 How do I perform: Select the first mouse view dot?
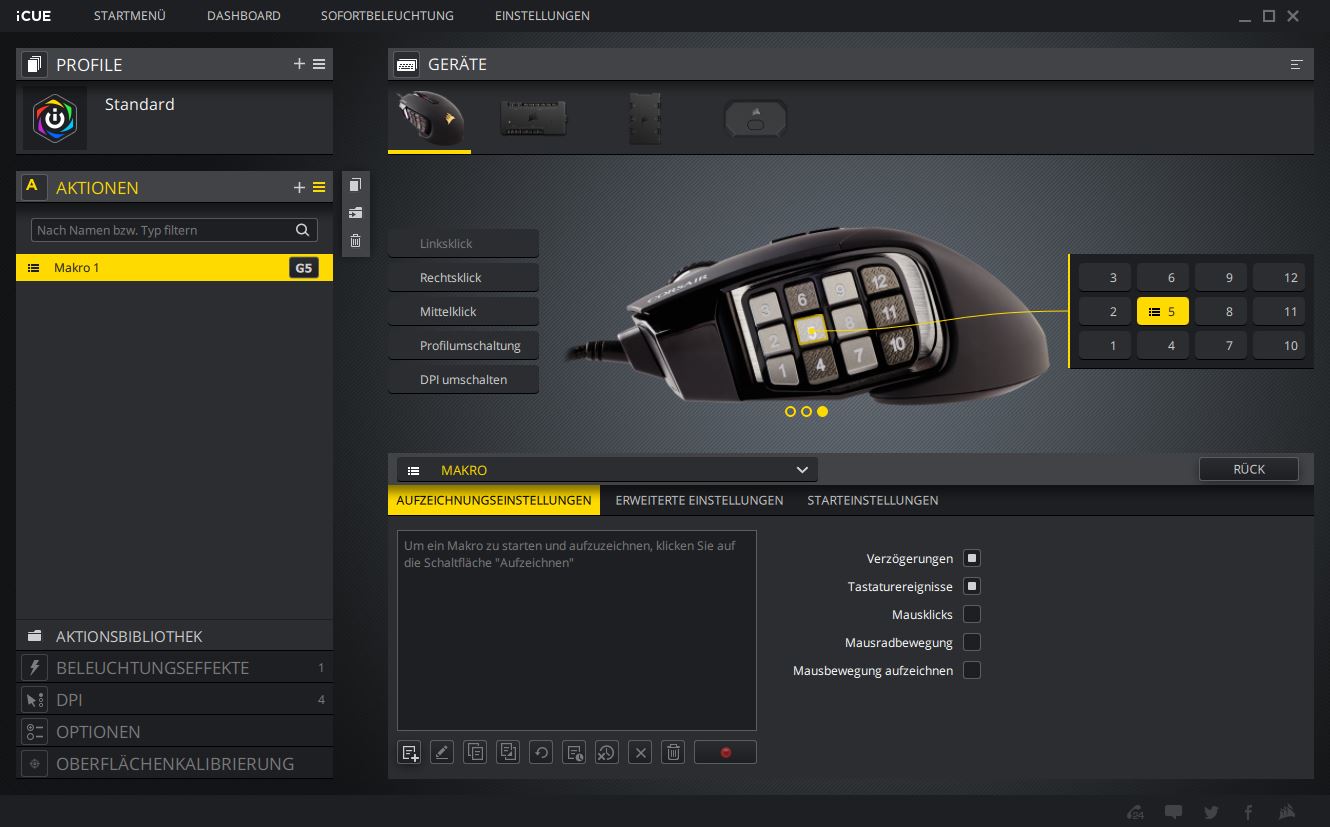(x=790, y=411)
